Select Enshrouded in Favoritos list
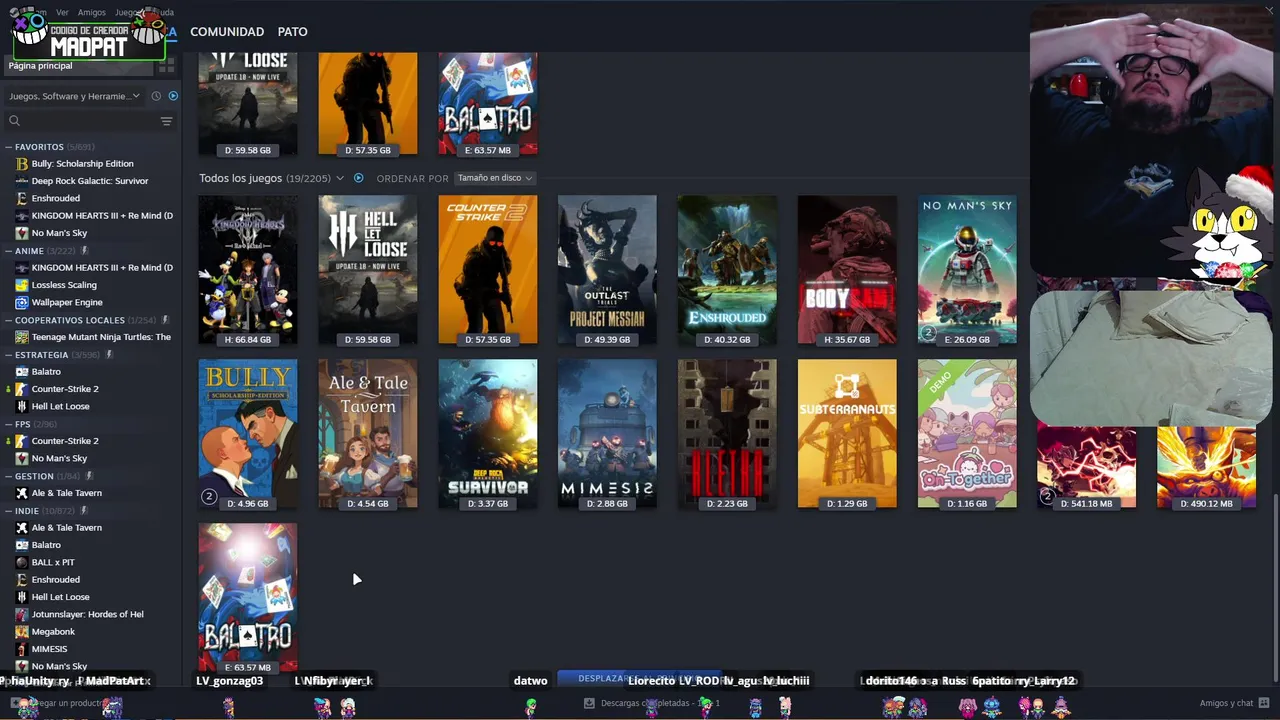This screenshot has height=720, width=1280. click(x=55, y=198)
